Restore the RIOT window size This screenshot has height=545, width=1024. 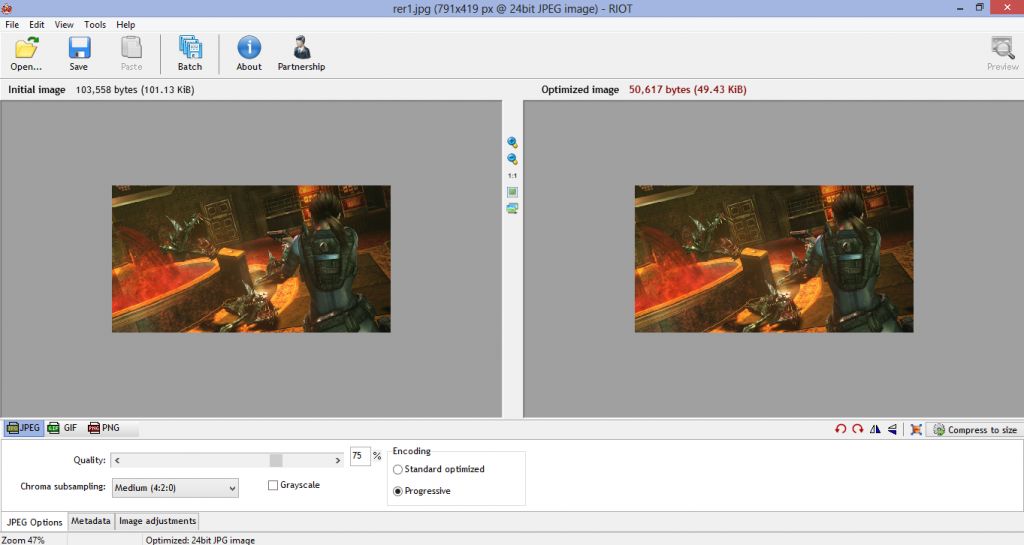pyautogui.click(x=979, y=8)
